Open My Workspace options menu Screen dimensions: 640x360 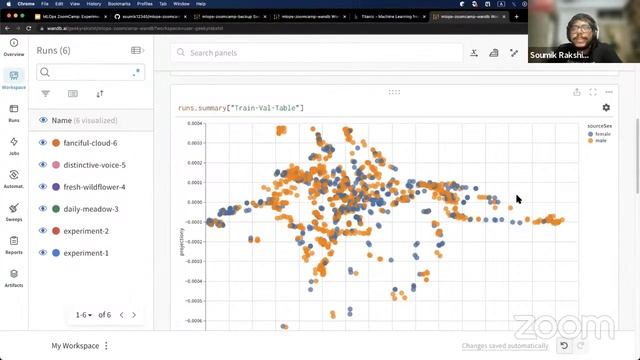coord(107,346)
